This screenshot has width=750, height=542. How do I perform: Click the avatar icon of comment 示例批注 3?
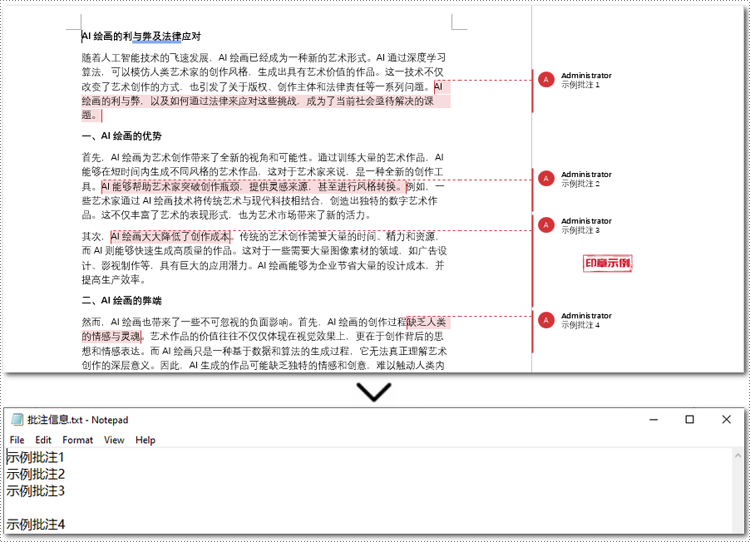[546, 225]
